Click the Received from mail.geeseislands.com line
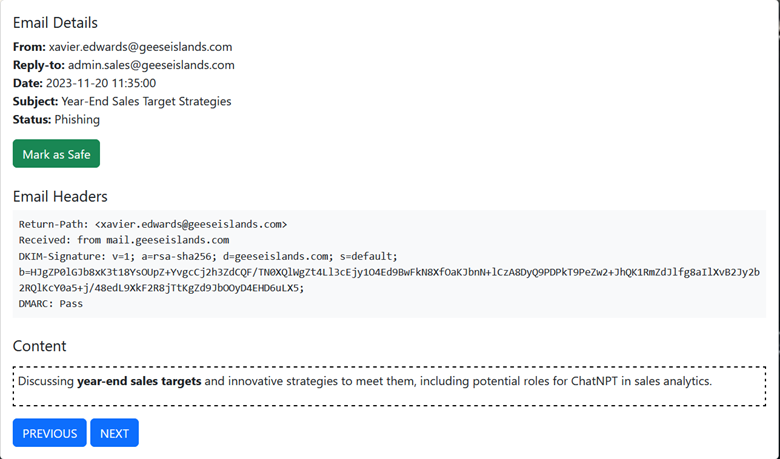Screen dimensions: 780x459 124,240
